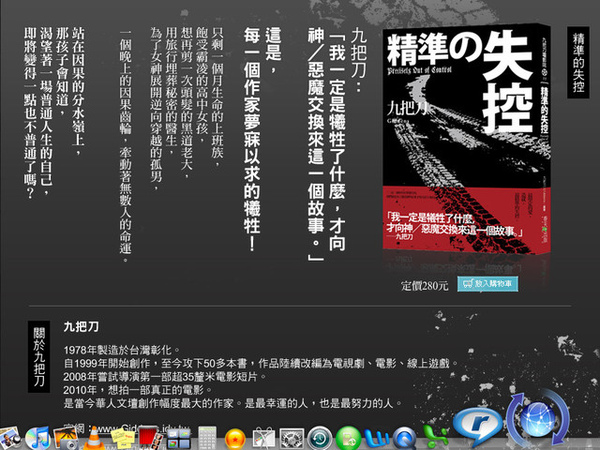Click vertical line 站在因果的分水嶺上
Image resolution: width=600 pixels, height=450 pixels.
tap(78, 91)
